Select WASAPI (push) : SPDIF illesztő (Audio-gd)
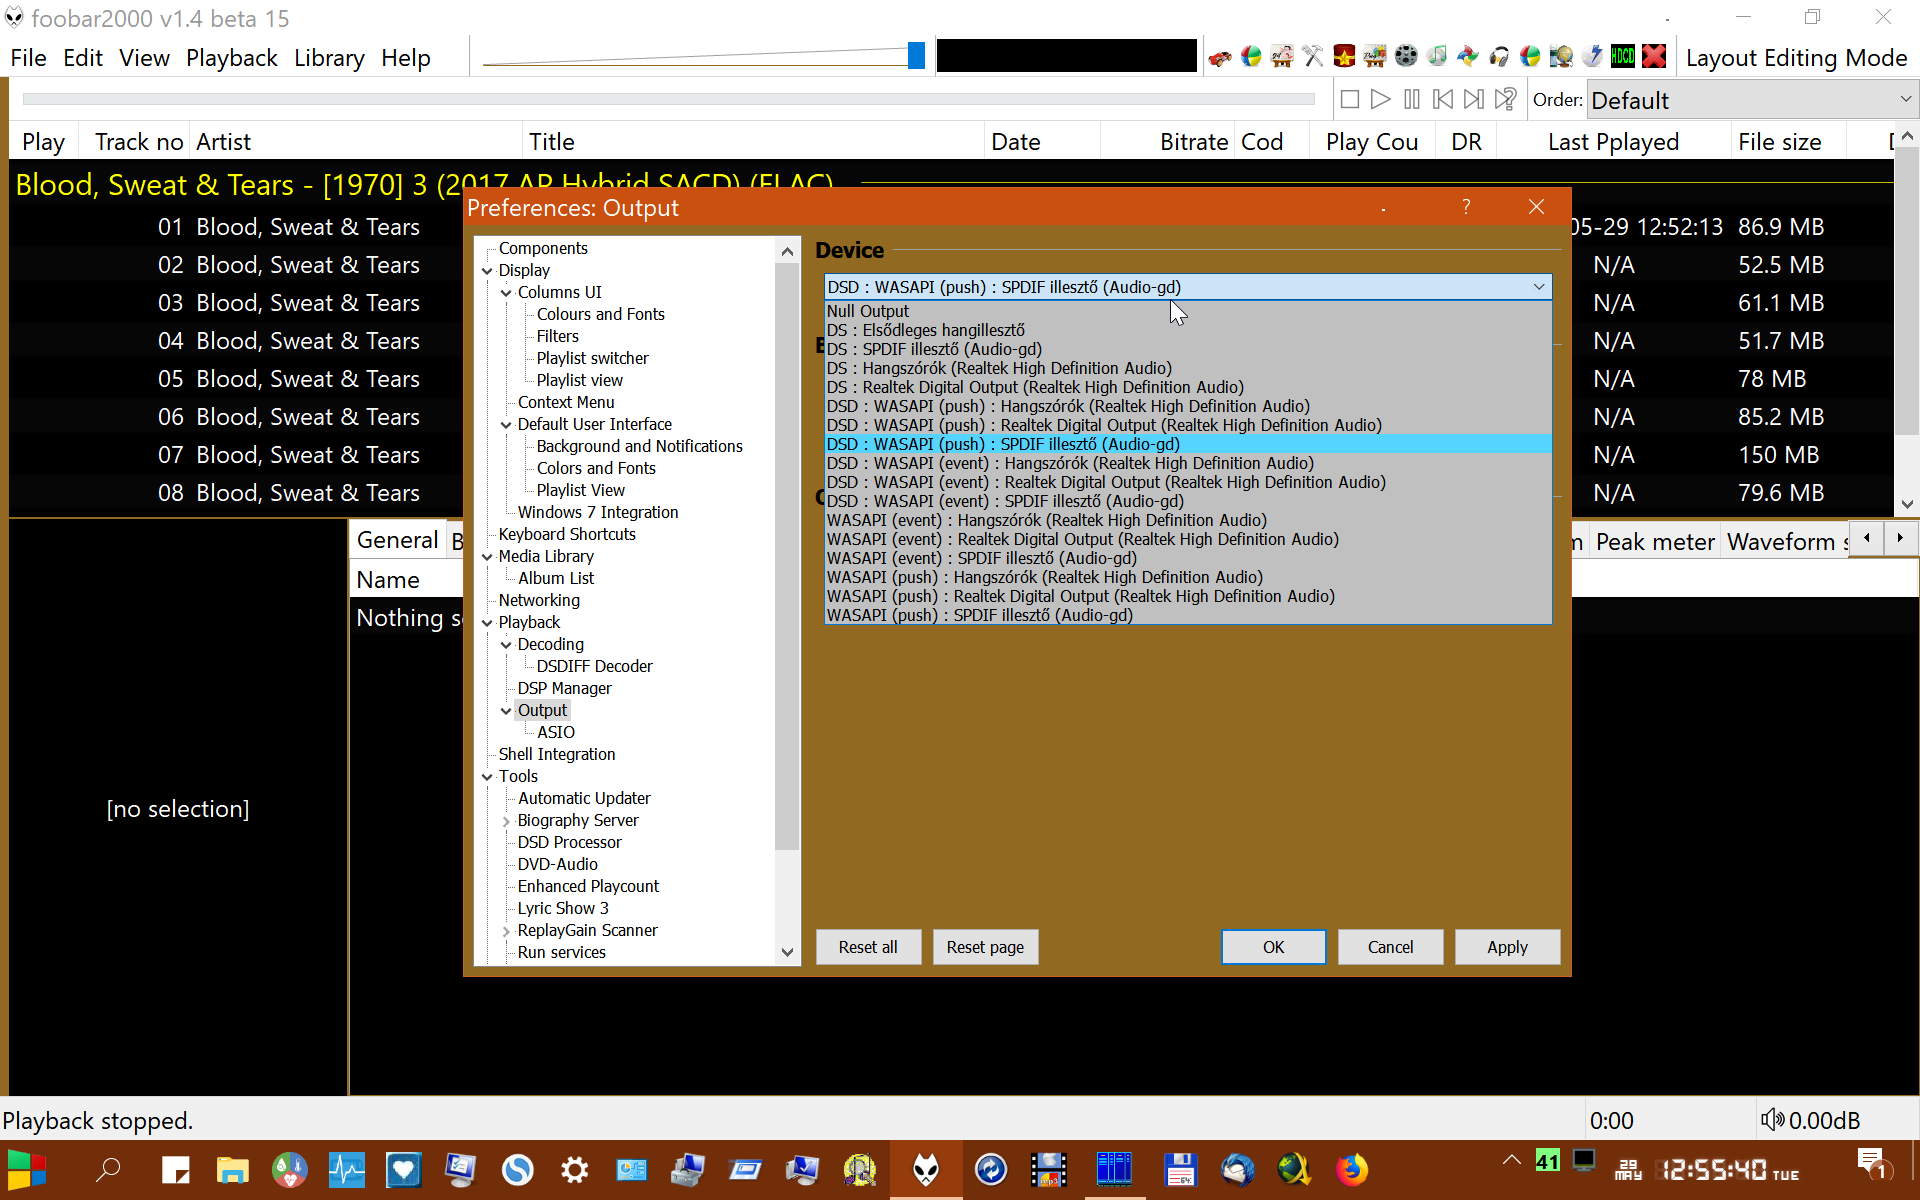Image resolution: width=1920 pixels, height=1200 pixels. pyautogui.click(x=1188, y=615)
